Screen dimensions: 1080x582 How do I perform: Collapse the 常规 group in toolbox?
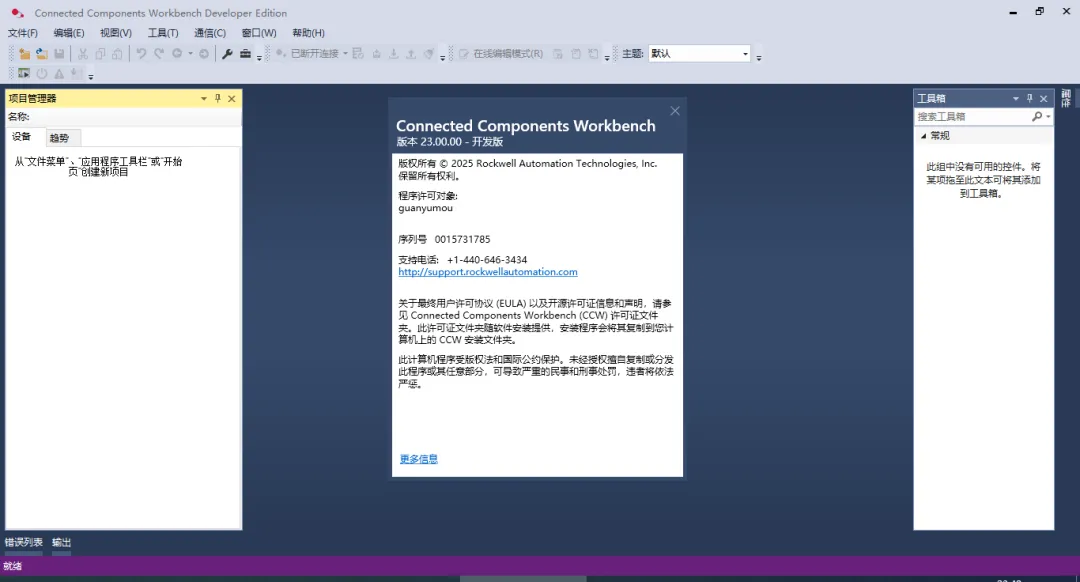coord(924,136)
